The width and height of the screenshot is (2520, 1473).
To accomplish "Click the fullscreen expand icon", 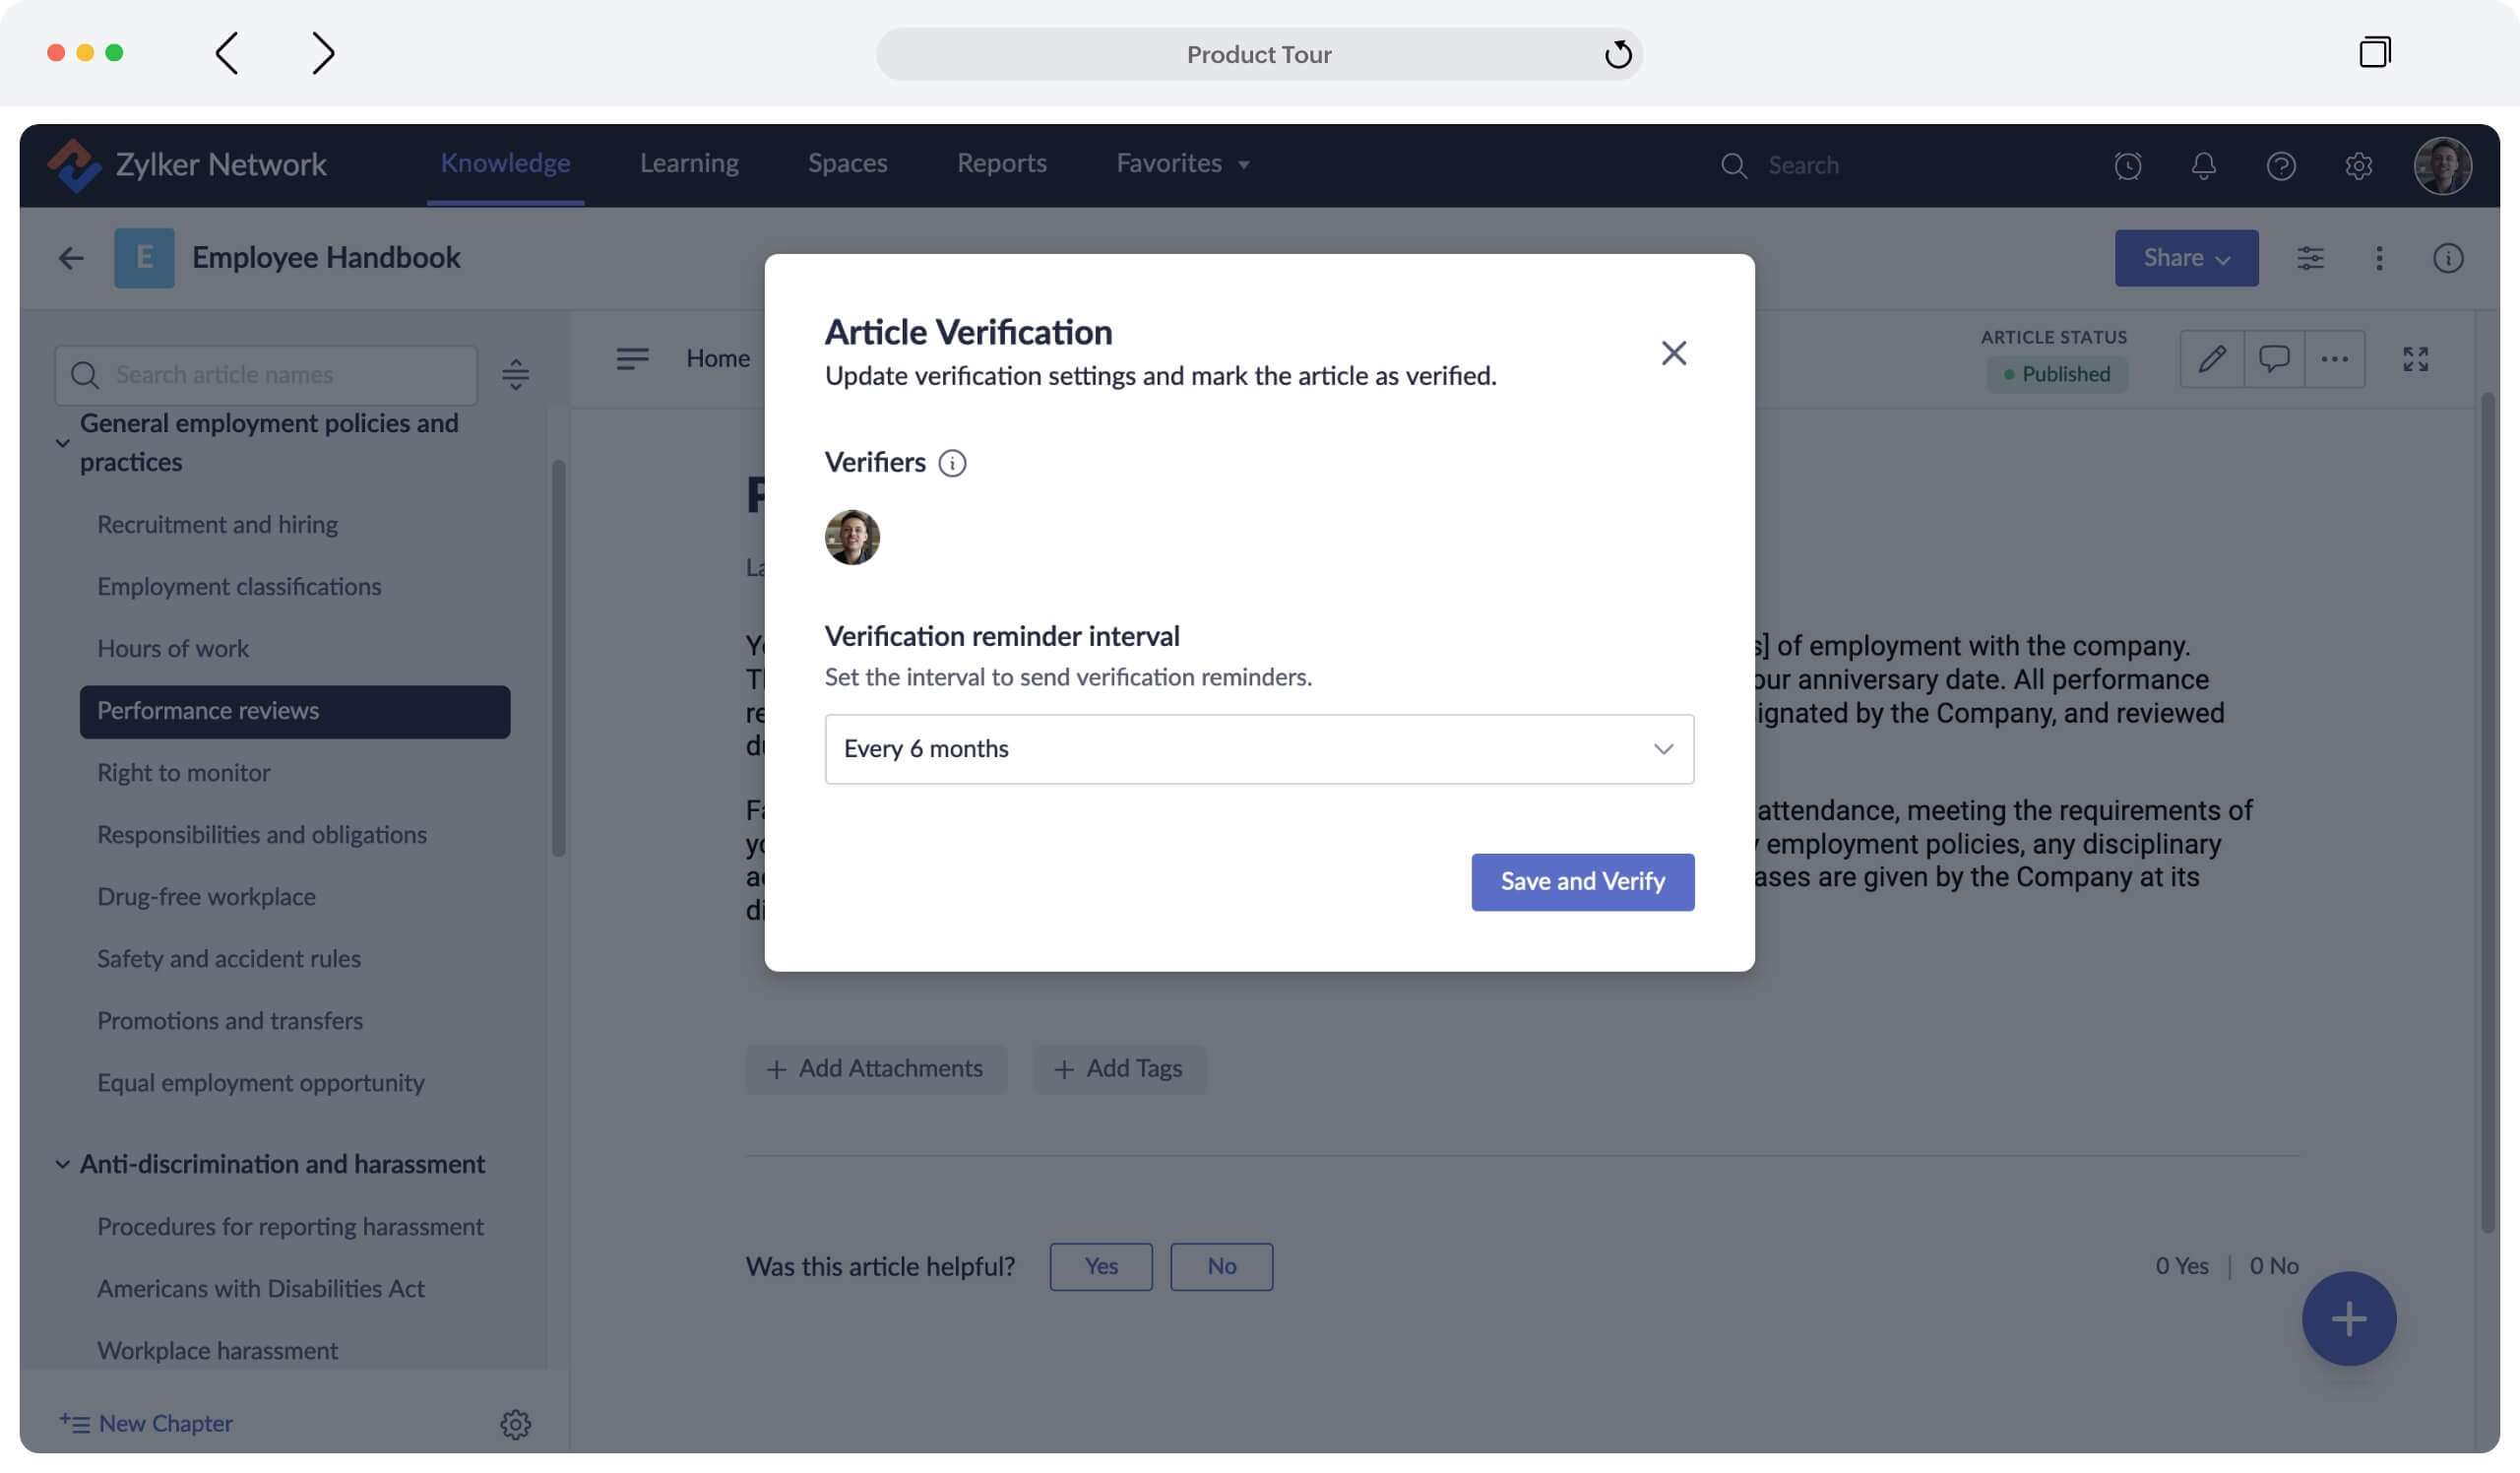I will click(2414, 359).
